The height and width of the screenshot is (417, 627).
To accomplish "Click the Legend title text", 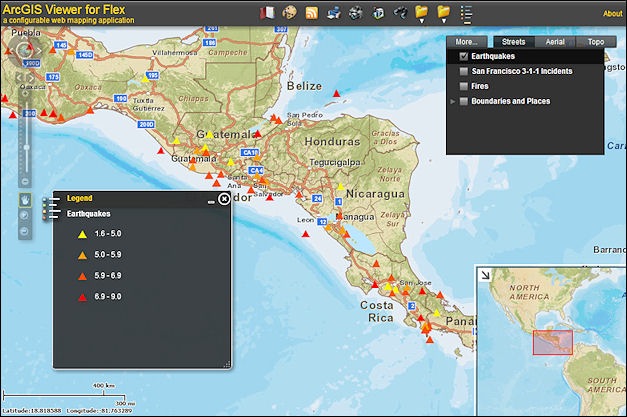I will point(79,198).
